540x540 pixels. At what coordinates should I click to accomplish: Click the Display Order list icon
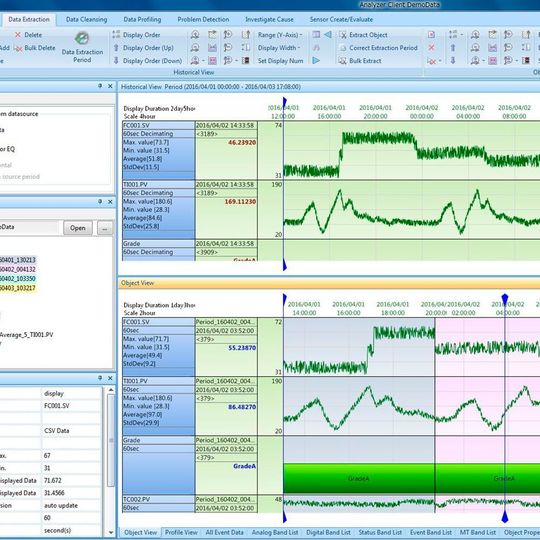(x=116, y=34)
